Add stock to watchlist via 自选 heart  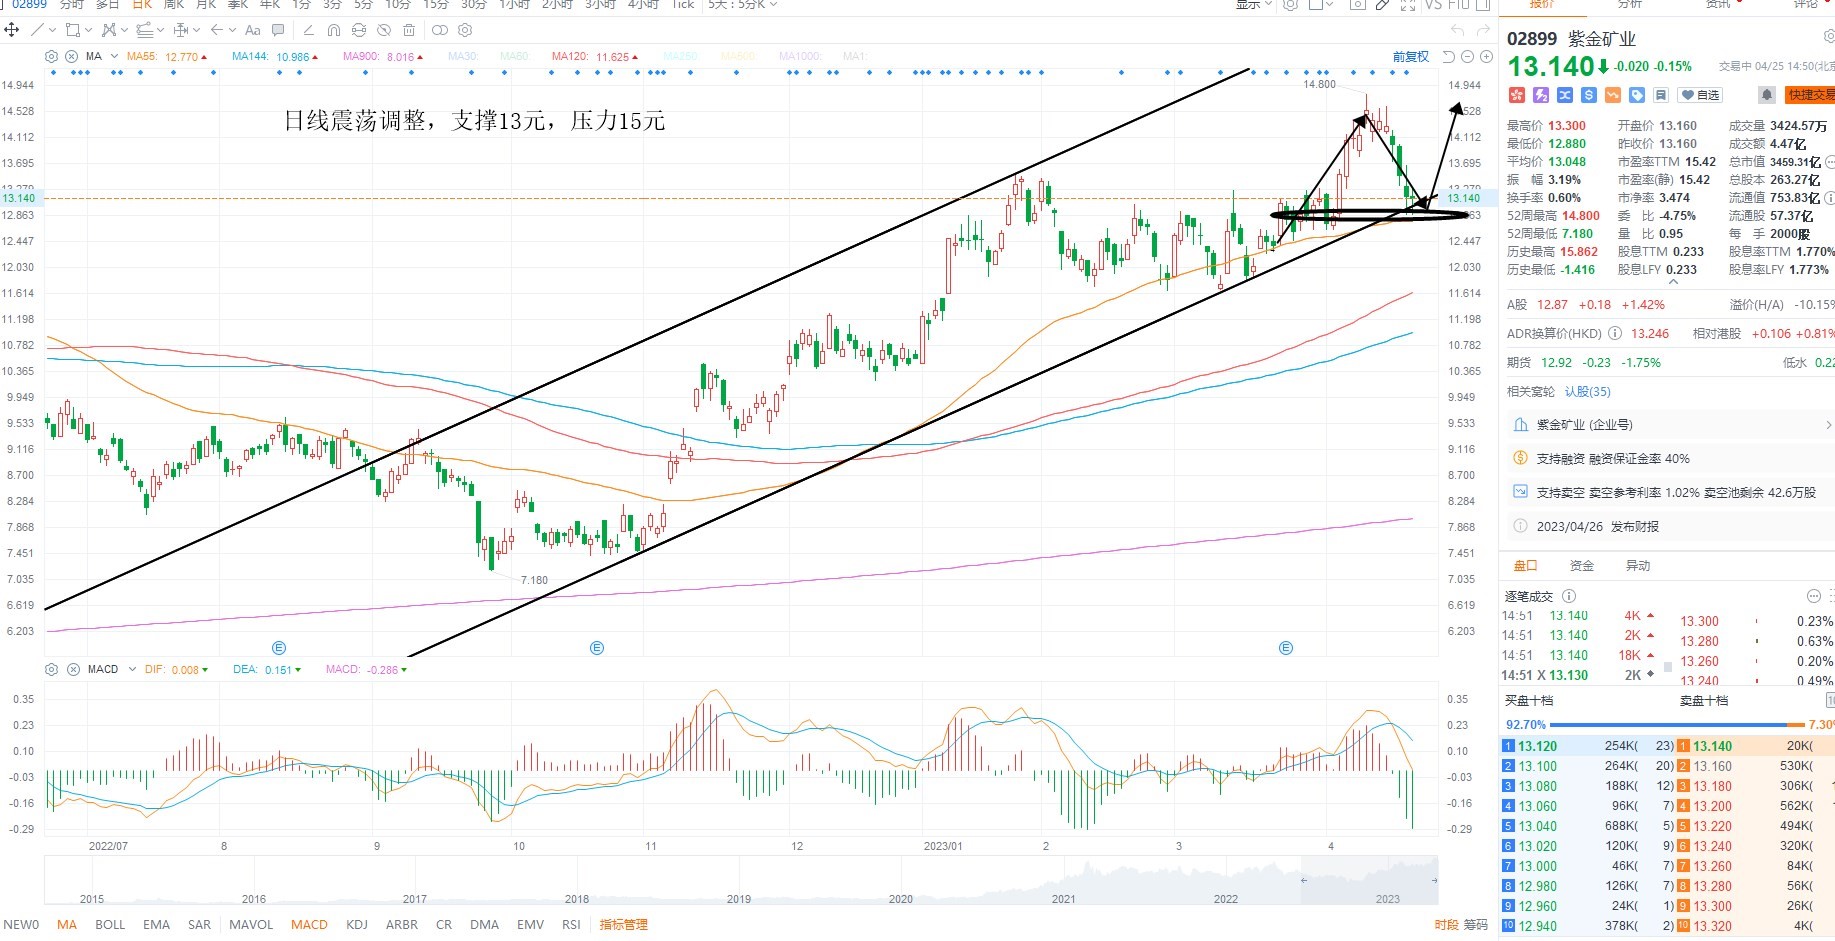pyautogui.click(x=1699, y=95)
